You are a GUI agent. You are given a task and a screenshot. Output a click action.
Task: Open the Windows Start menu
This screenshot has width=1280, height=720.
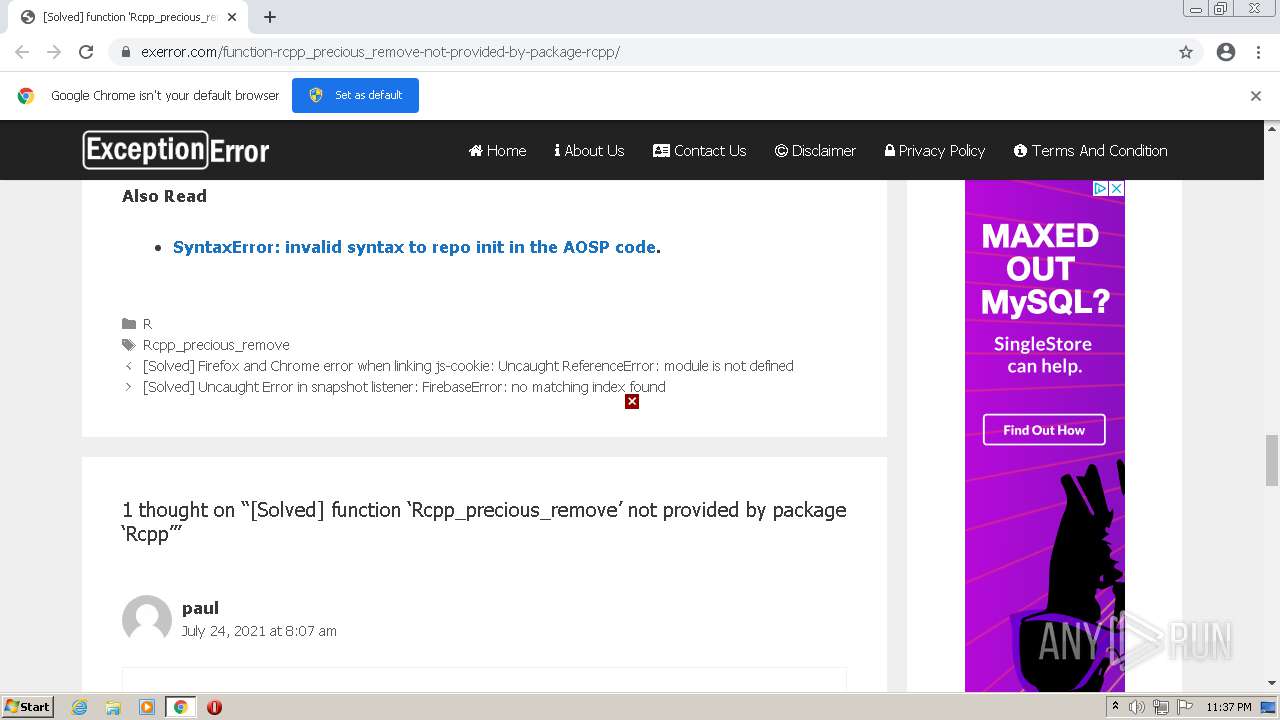(x=28, y=707)
